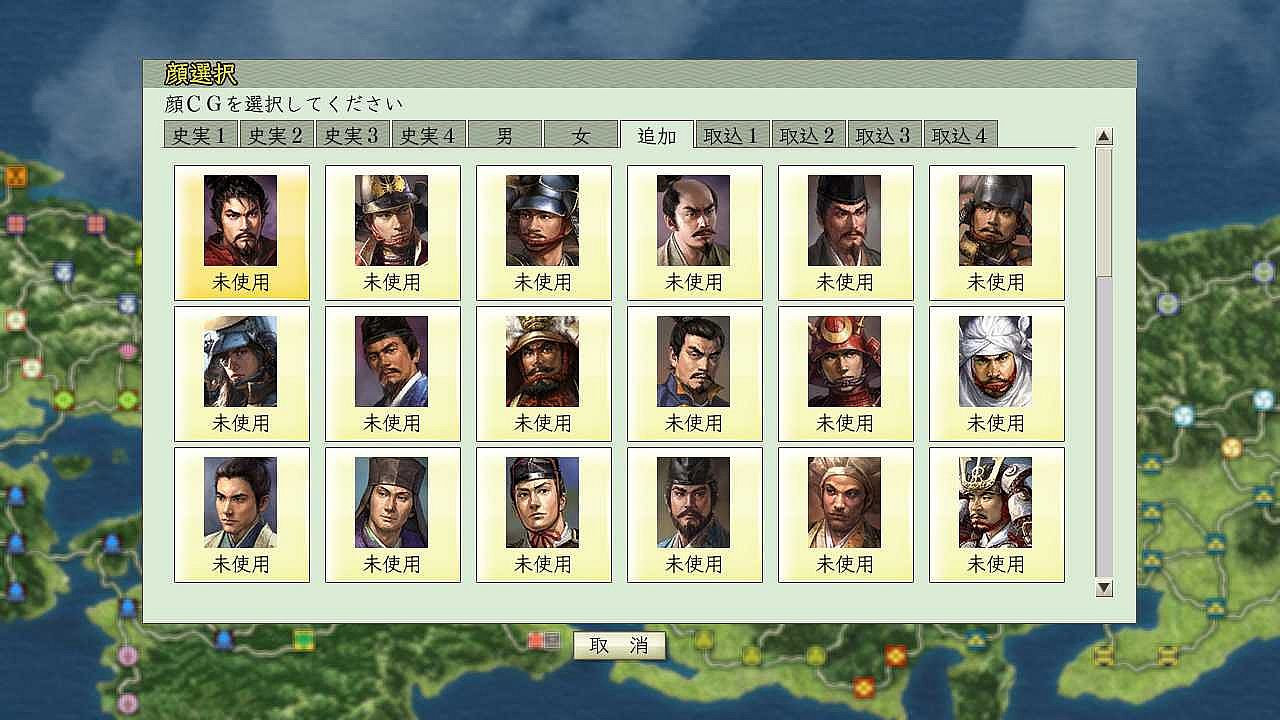Select the white turban portrait
Image resolution: width=1280 pixels, height=720 pixels.
click(x=996, y=374)
